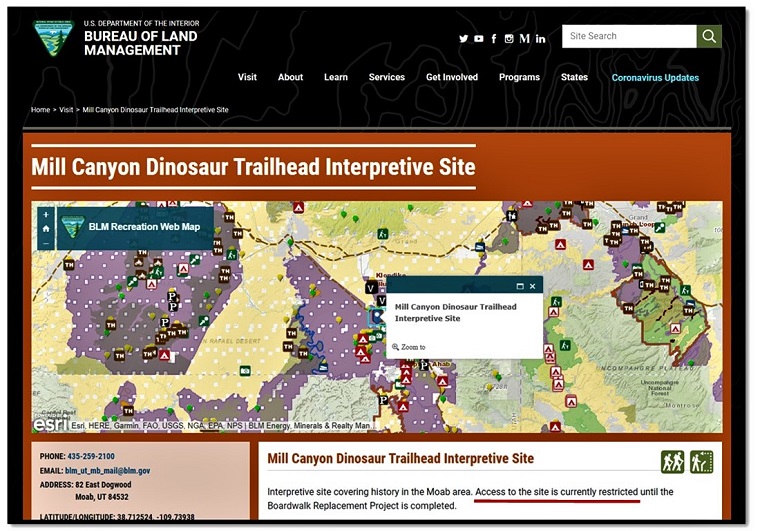Screen dimensions: 760x531
Task: Select the Get Involved menu item
Action: click(x=452, y=77)
